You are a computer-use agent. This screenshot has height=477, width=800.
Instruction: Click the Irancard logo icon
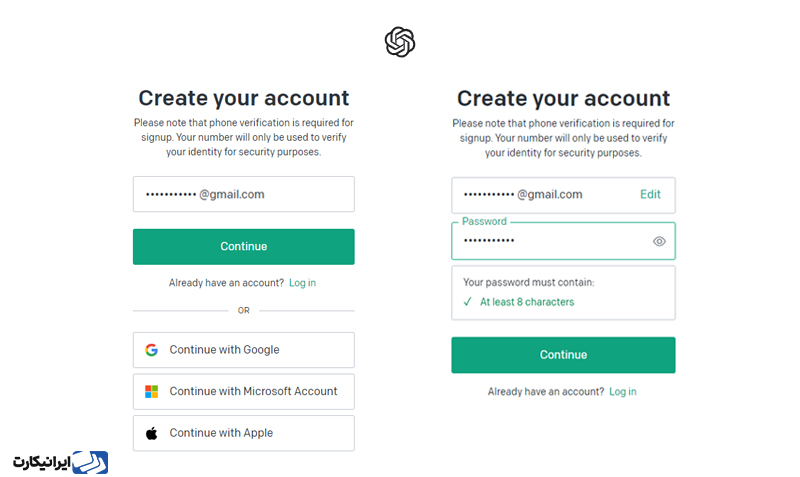(x=90, y=462)
